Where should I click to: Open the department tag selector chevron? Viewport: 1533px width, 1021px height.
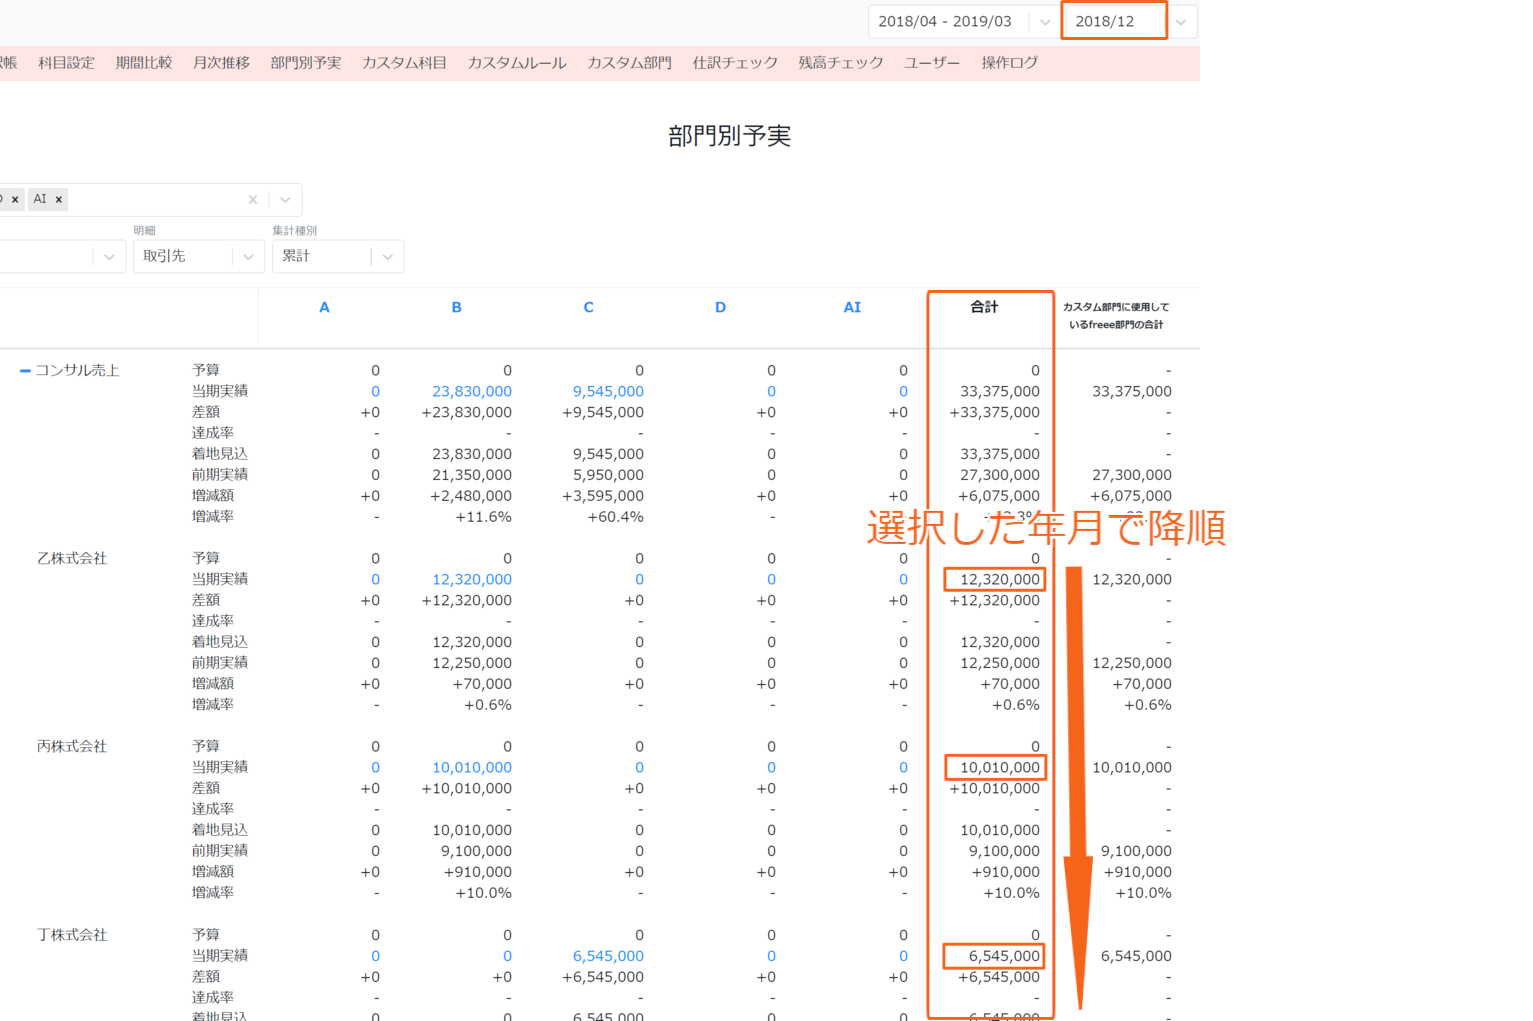285,200
